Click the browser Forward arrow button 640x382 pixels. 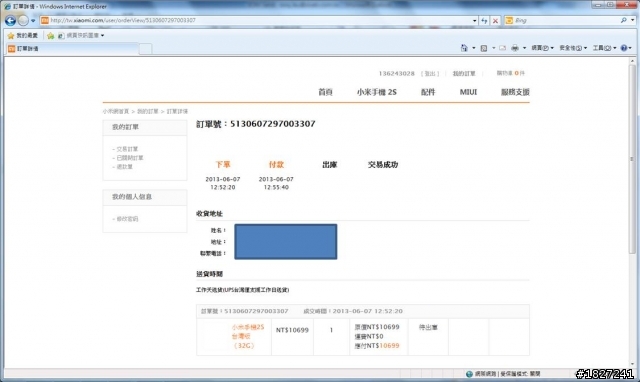tap(23, 20)
